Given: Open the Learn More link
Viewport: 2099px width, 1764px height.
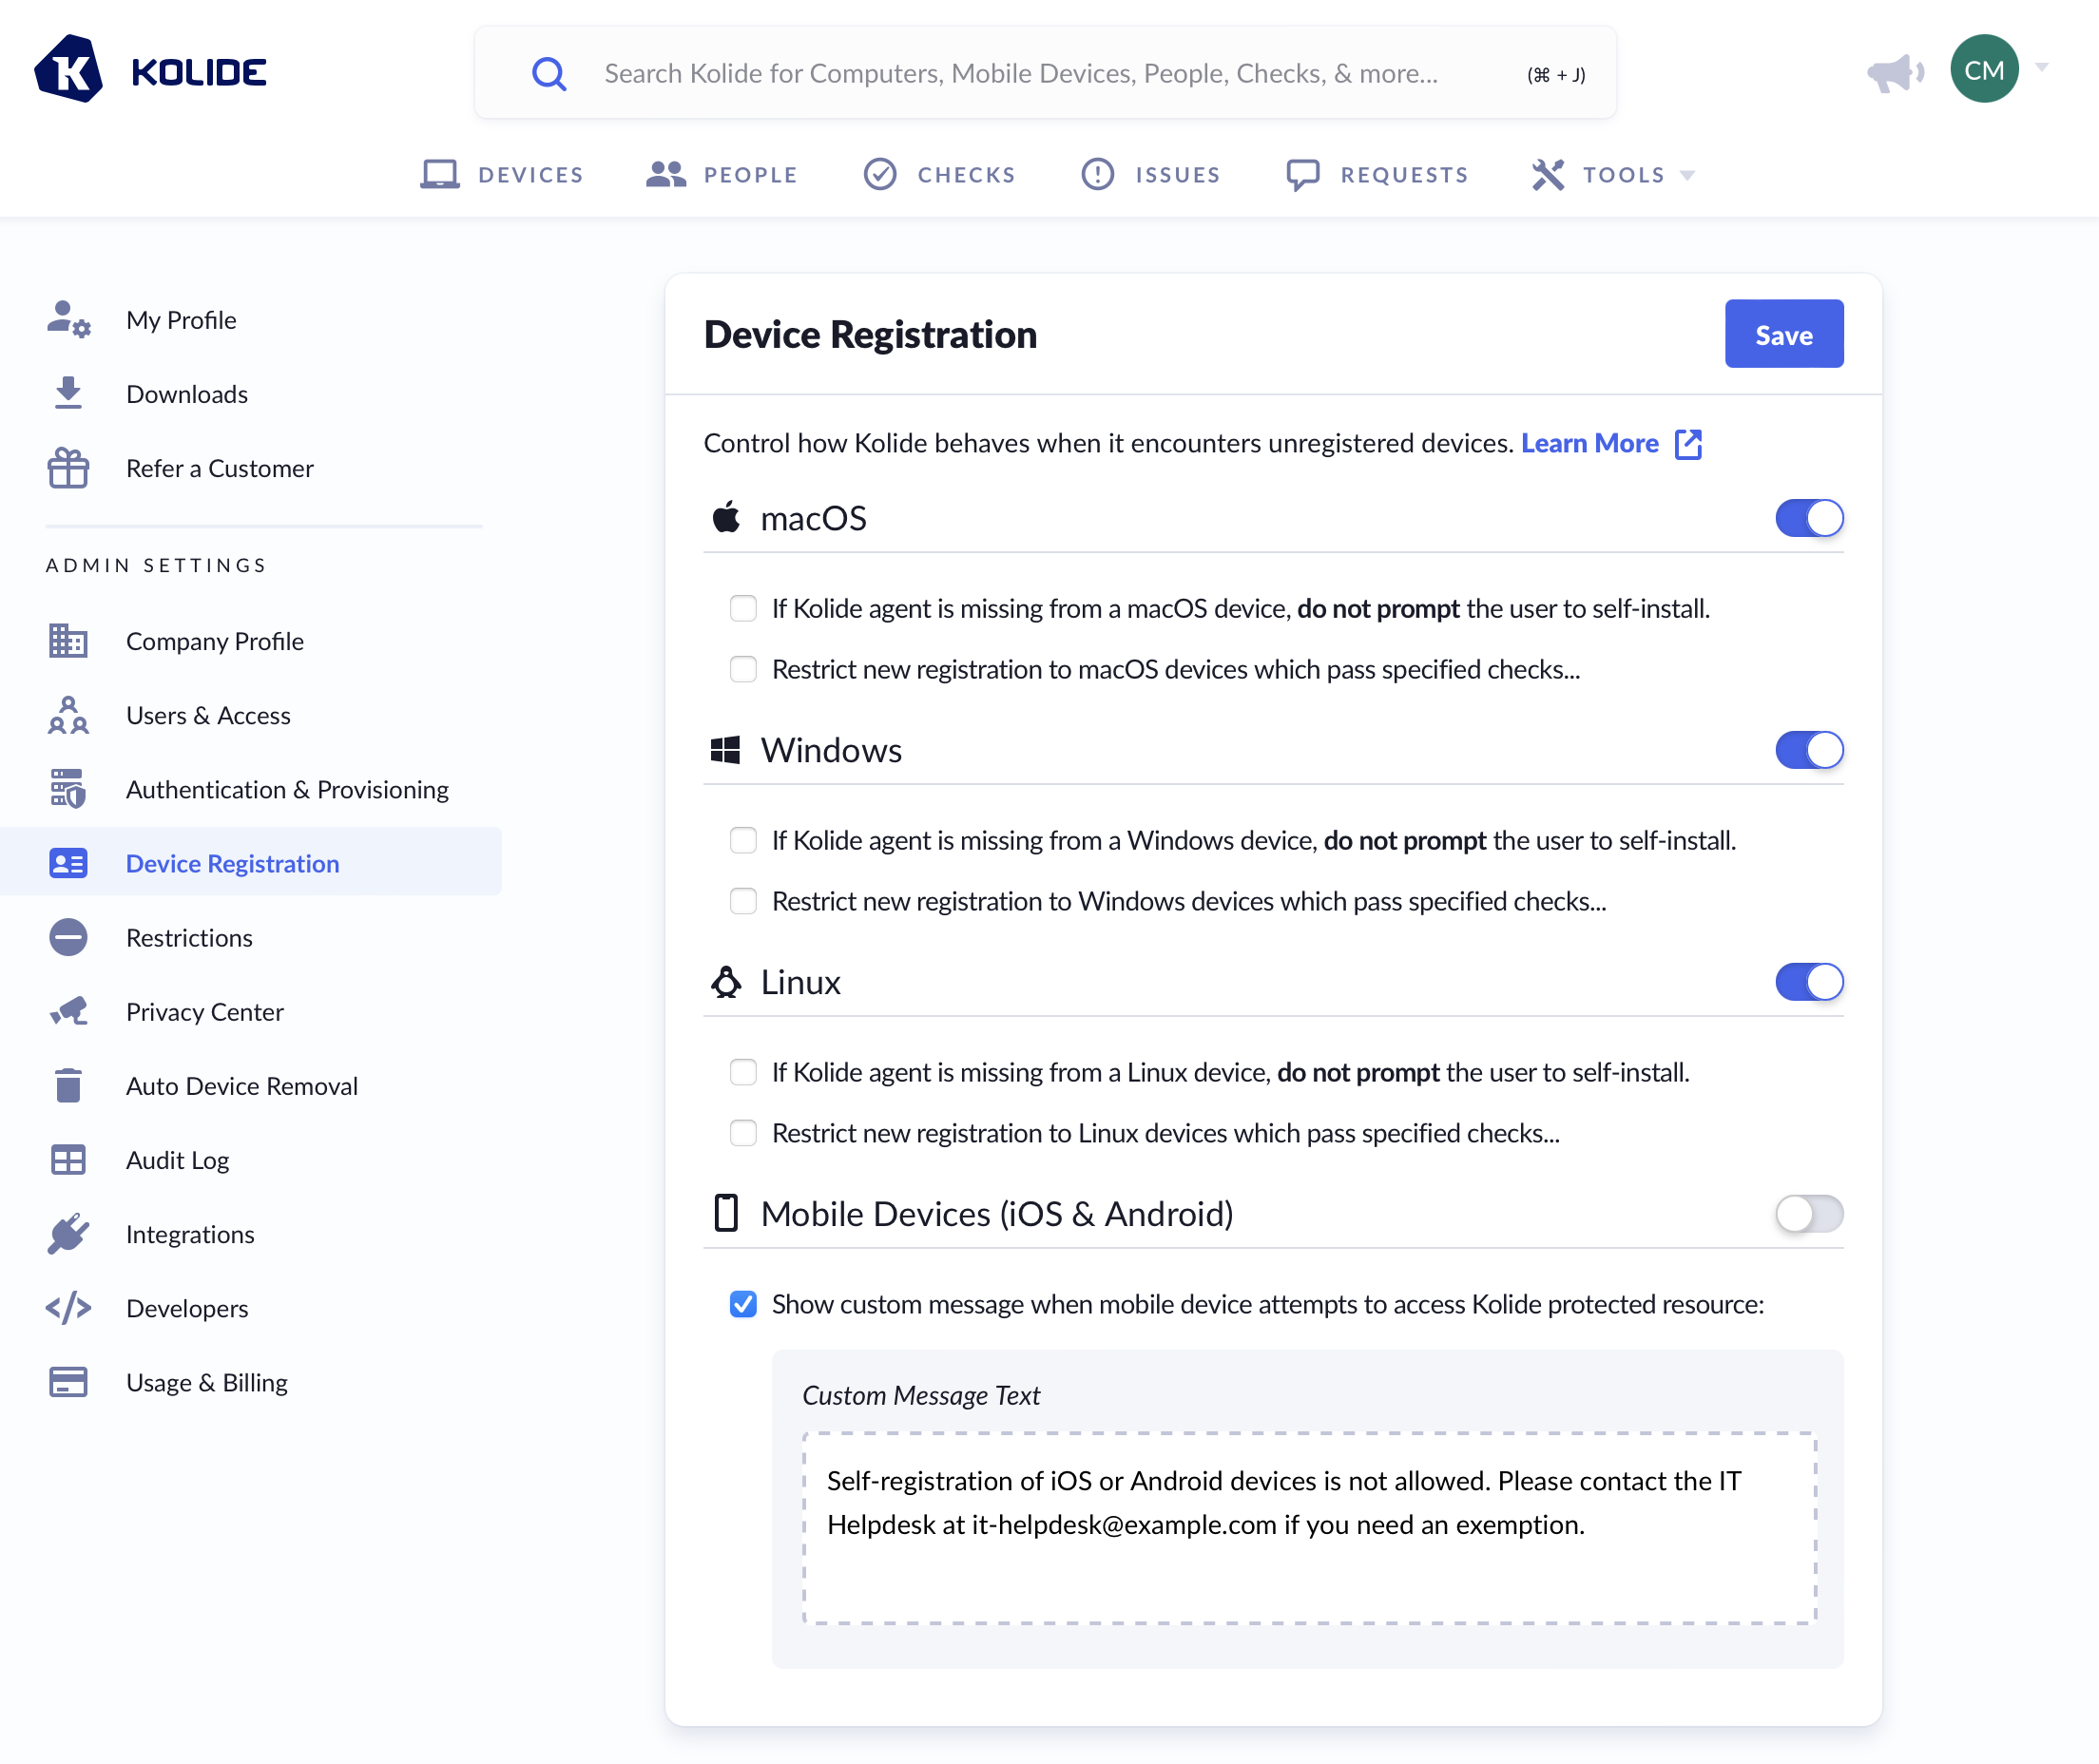Looking at the screenshot, I should (1589, 443).
